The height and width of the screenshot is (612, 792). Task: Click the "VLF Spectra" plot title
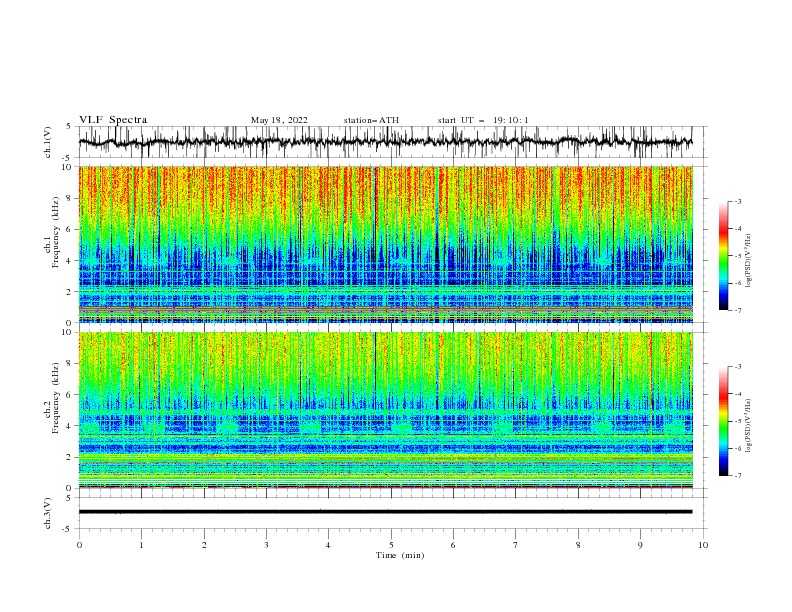(x=113, y=120)
